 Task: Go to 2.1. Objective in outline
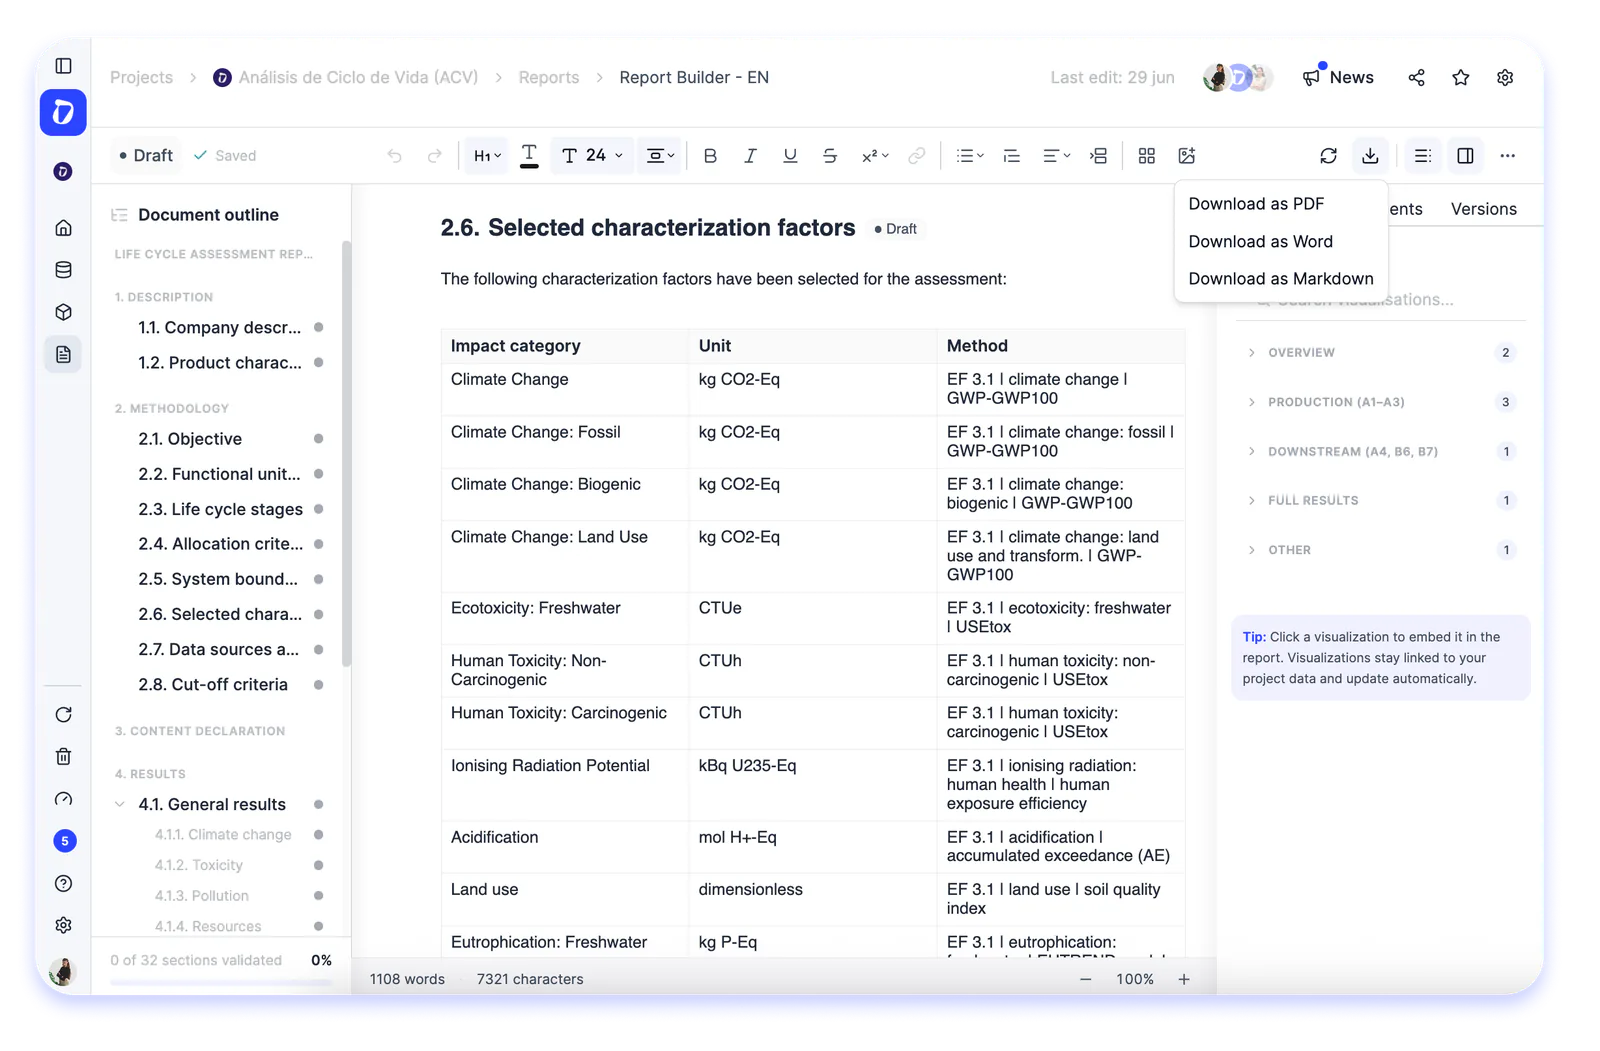190,439
